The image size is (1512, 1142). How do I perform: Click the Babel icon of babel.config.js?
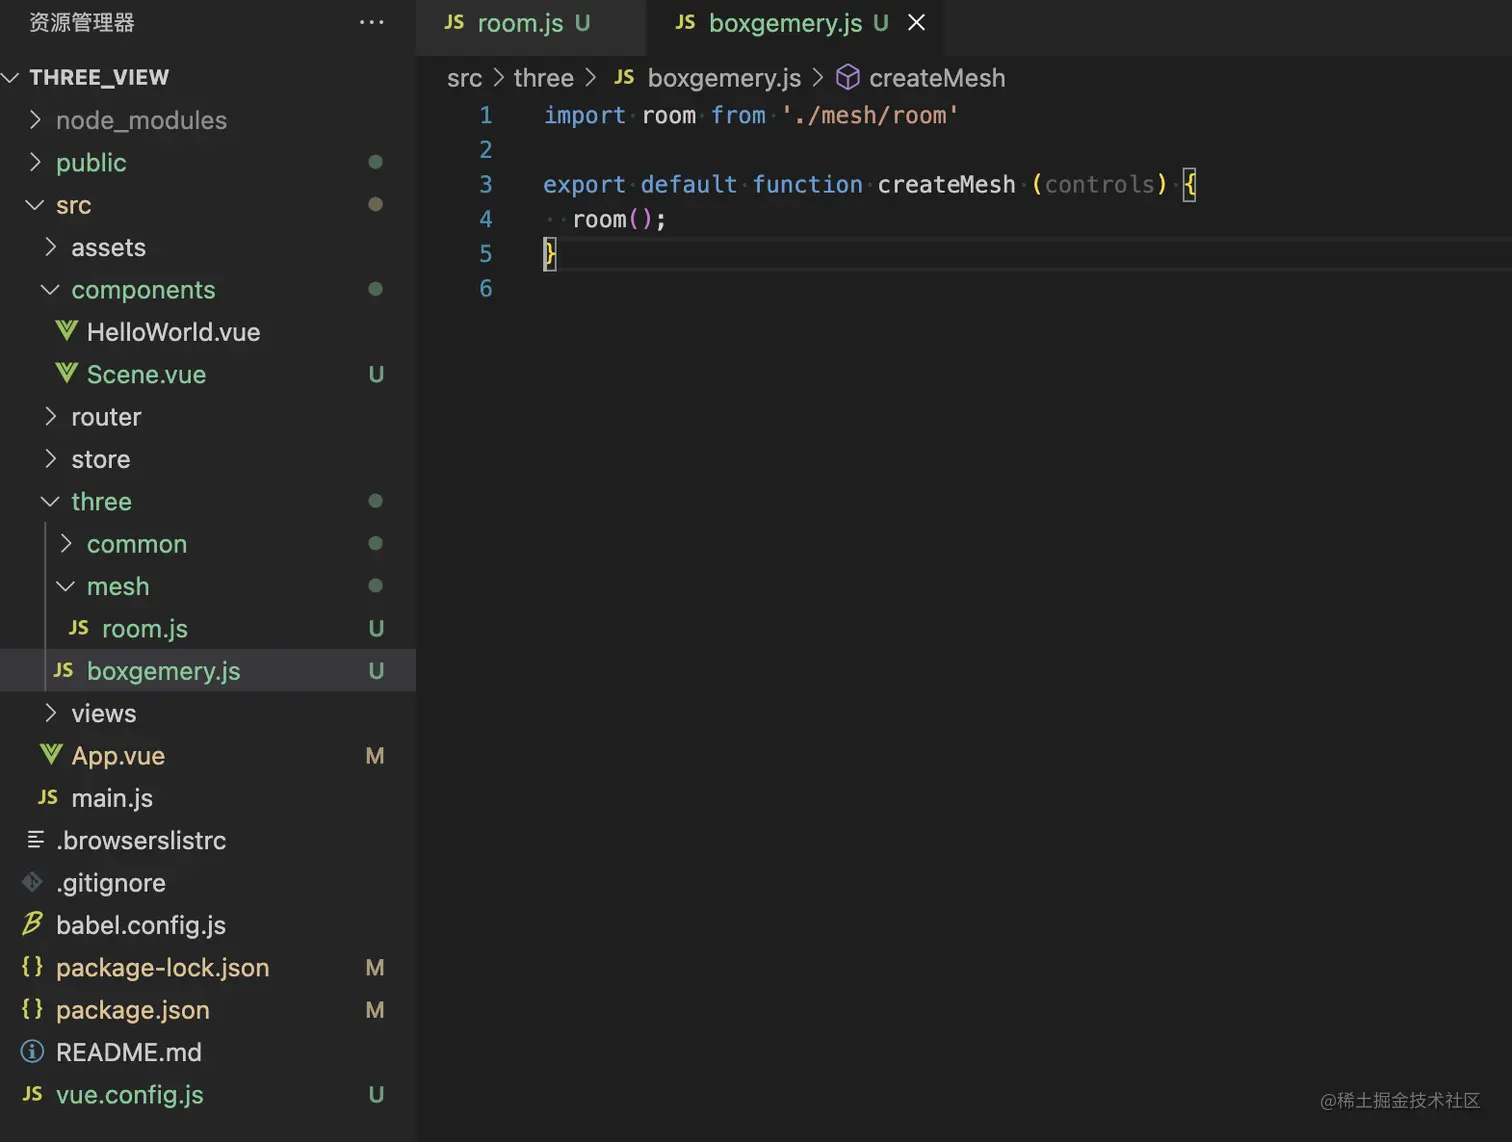[x=33, y=923]
